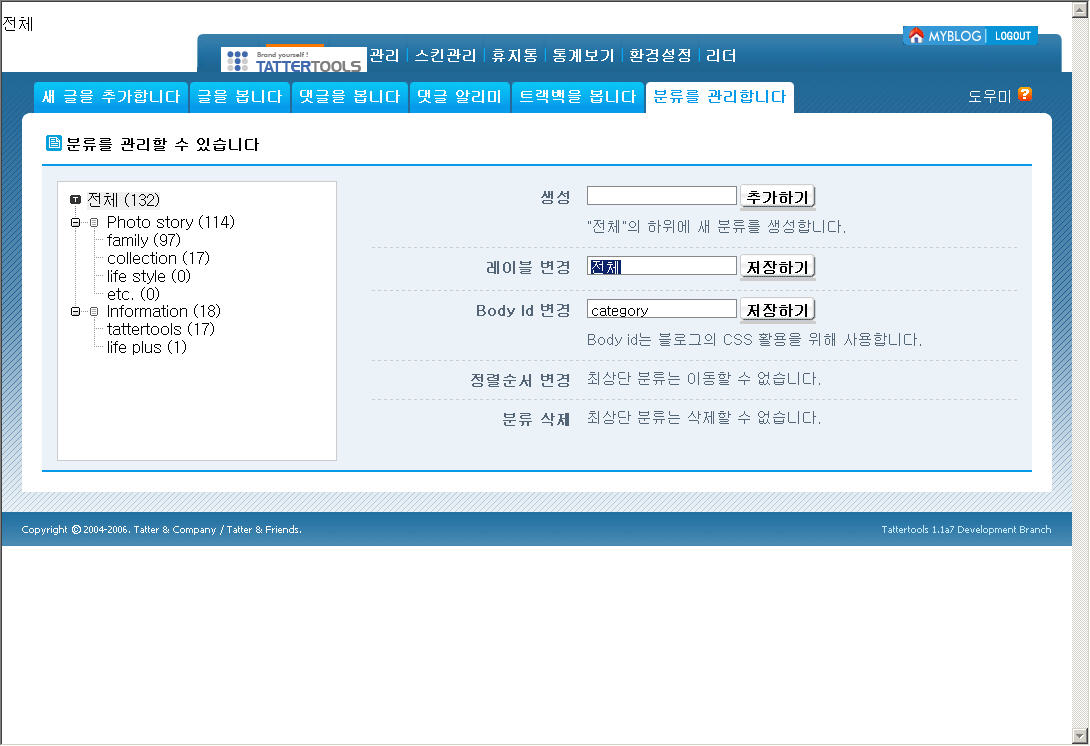Open the 스킨관리 menu
Image resolution: width=1090 pixels, height=746 pixels.
(445, 56)
